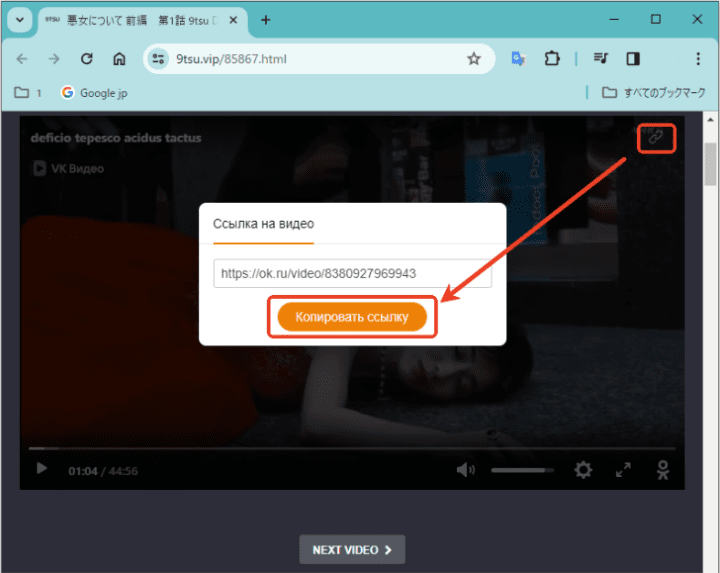Click the 01:04 / 44:56 time display
The height and width of the screenshot is (573, 720).
[x=103, y=471]
